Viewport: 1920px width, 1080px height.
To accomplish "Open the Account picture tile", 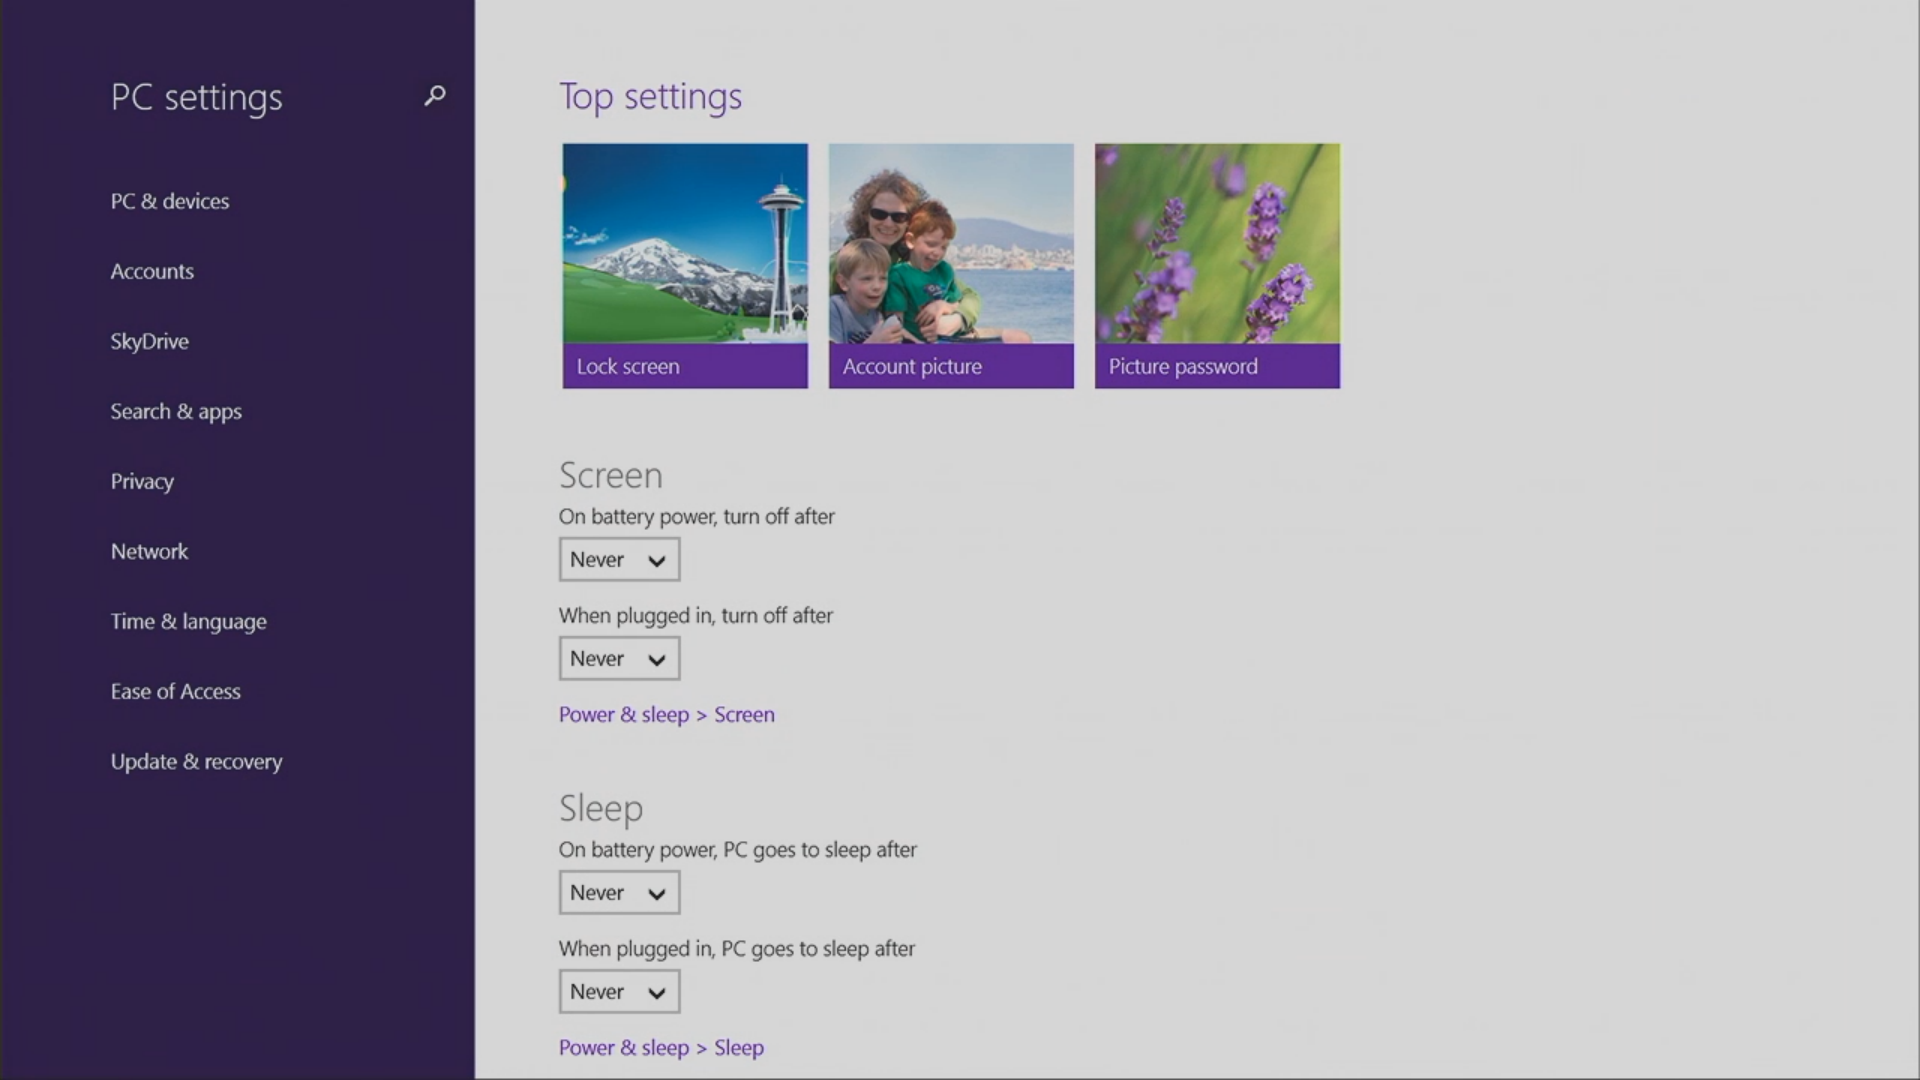I will [x=951, y=266].
